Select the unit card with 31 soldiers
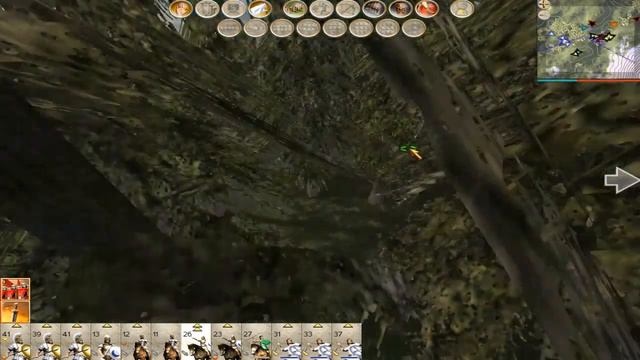Viewport: 640px width, 360px height. coord(287,342)
